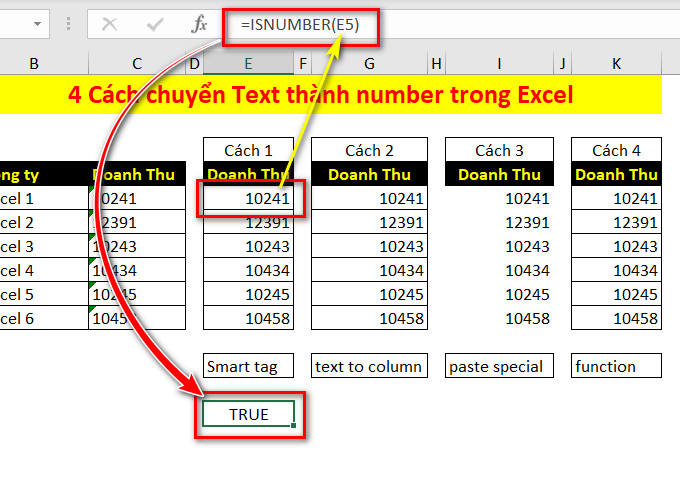The image size is (680, 495).
Task: Select the 'Cách 1' label cell
Action: [x=248, y=150]
